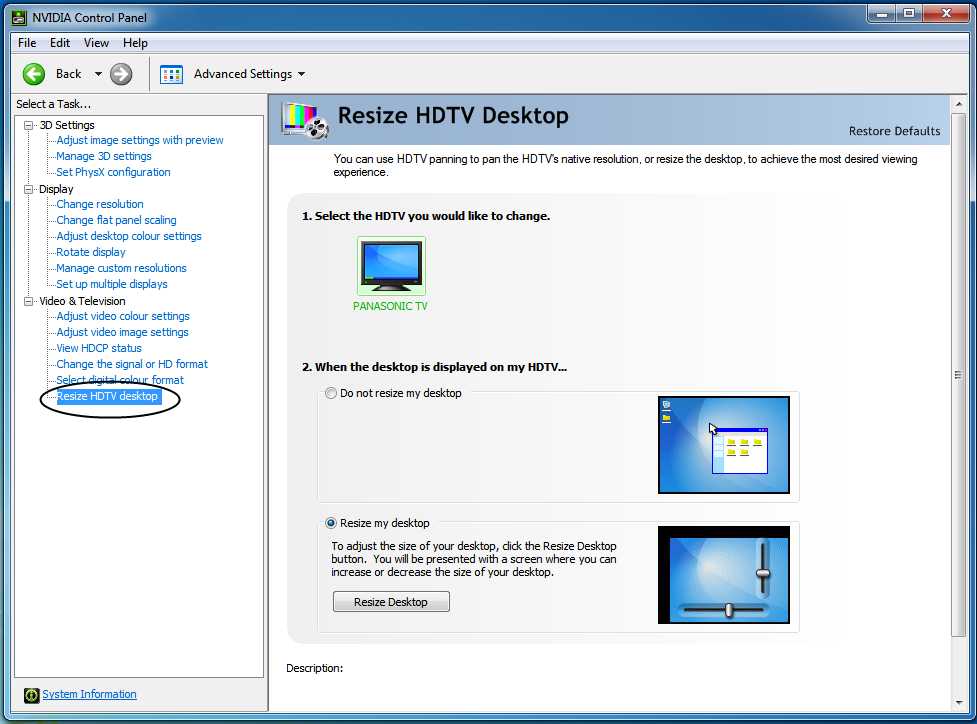Click the Do not resize preview thumbnail
The width and height of the screenshot is (977, 724).
(723, 445)
